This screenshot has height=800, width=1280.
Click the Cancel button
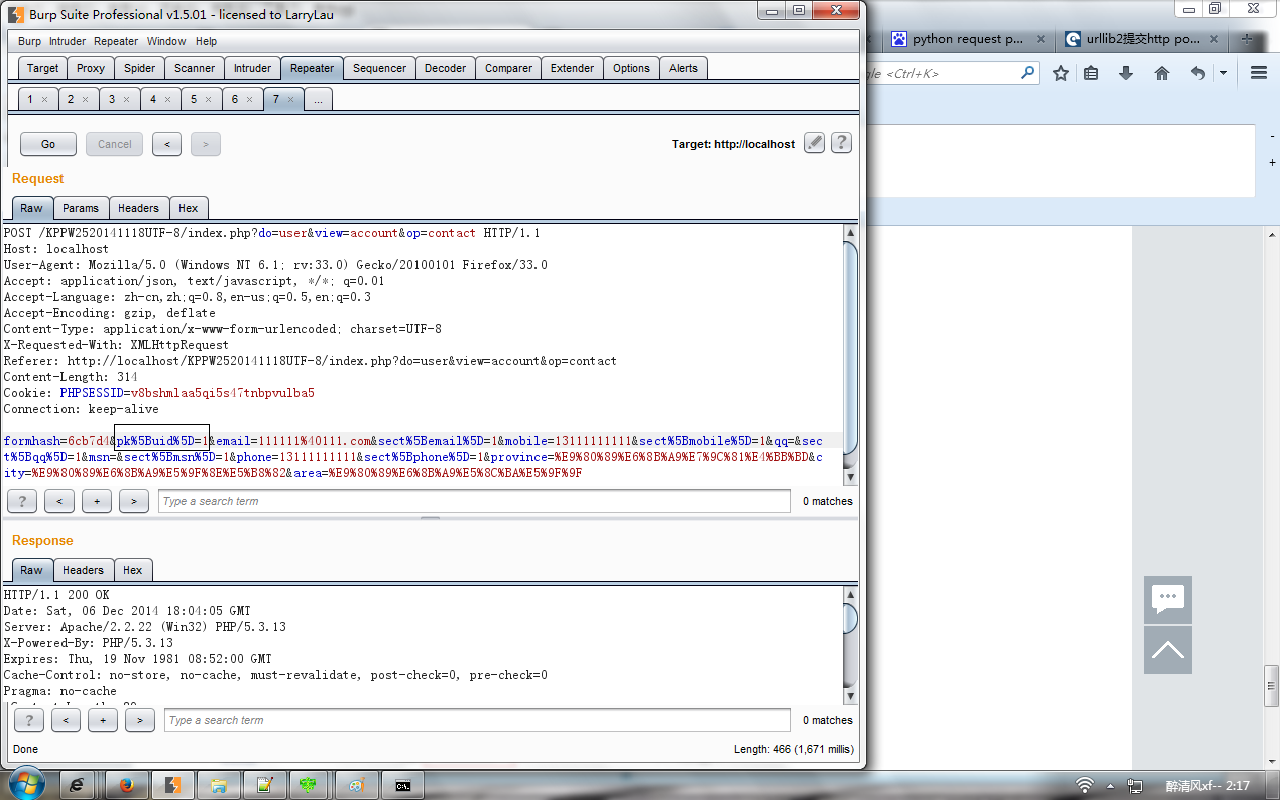pyautogui.click(x=115, y=144)
